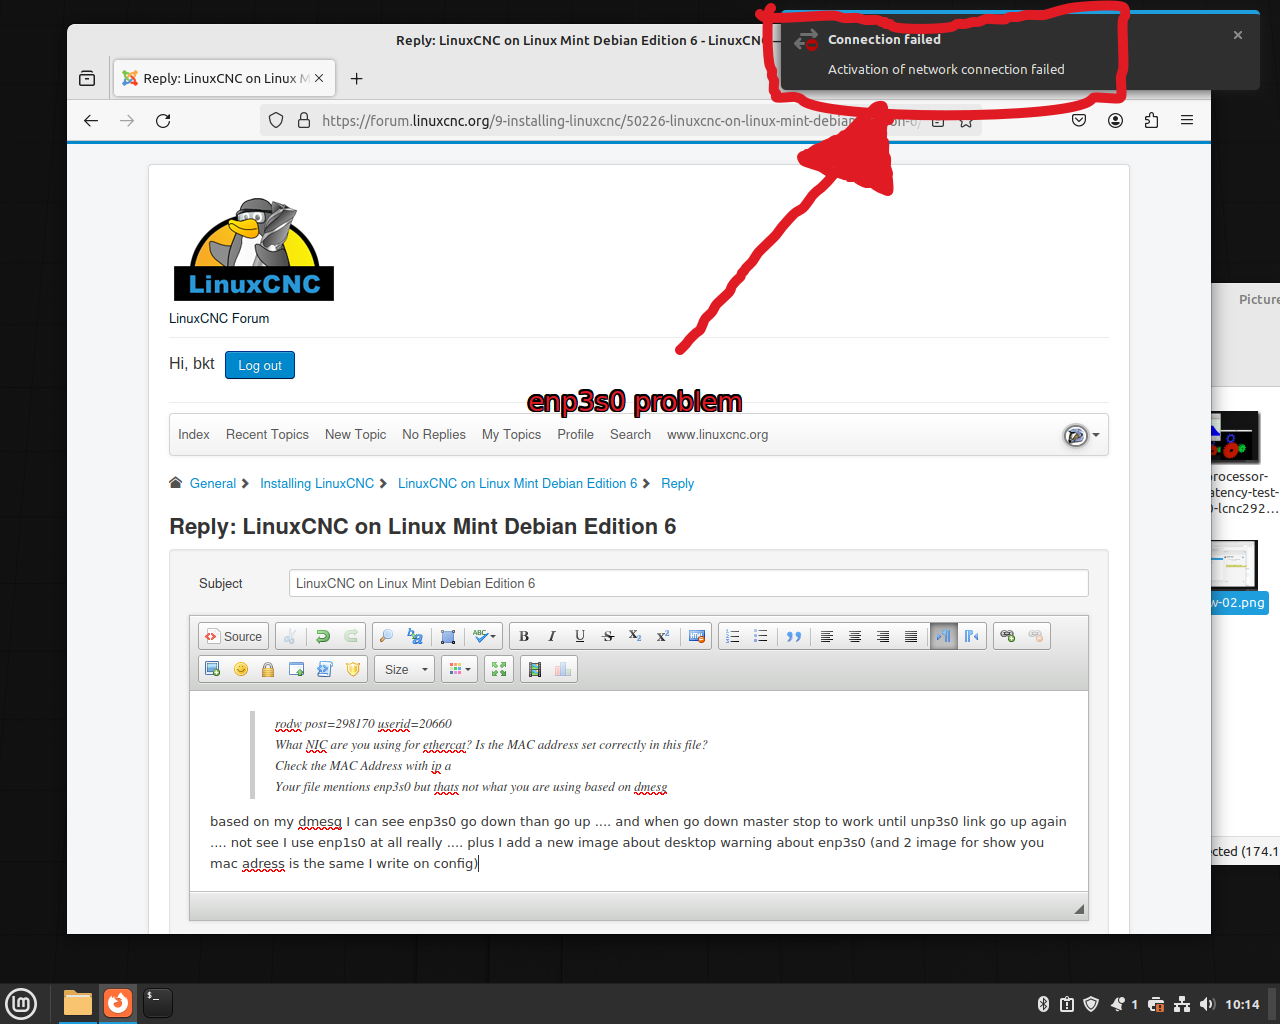Image resolution: width=1280 pixels, height=1024 pixels.
Task: Toggle italic formatting
Action: pos(552,636)
